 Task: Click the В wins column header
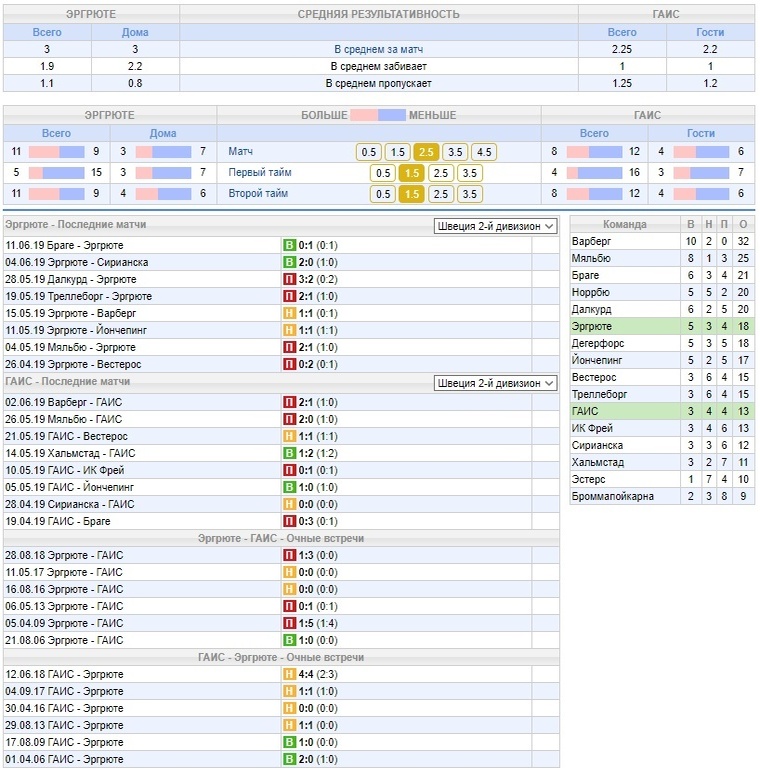tap(691, 224)
